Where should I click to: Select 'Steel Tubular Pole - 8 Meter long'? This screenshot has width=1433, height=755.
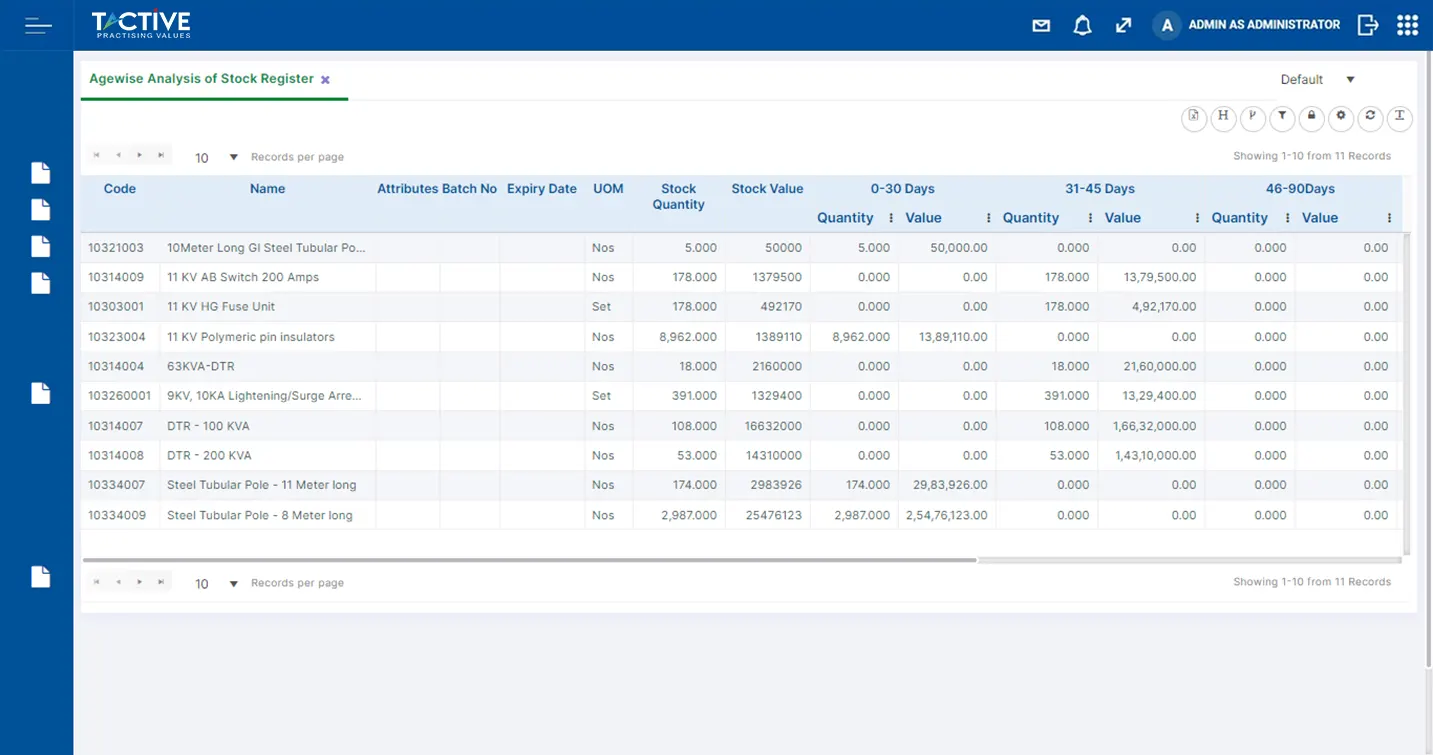pyautogui.click(x=742, y=515)
